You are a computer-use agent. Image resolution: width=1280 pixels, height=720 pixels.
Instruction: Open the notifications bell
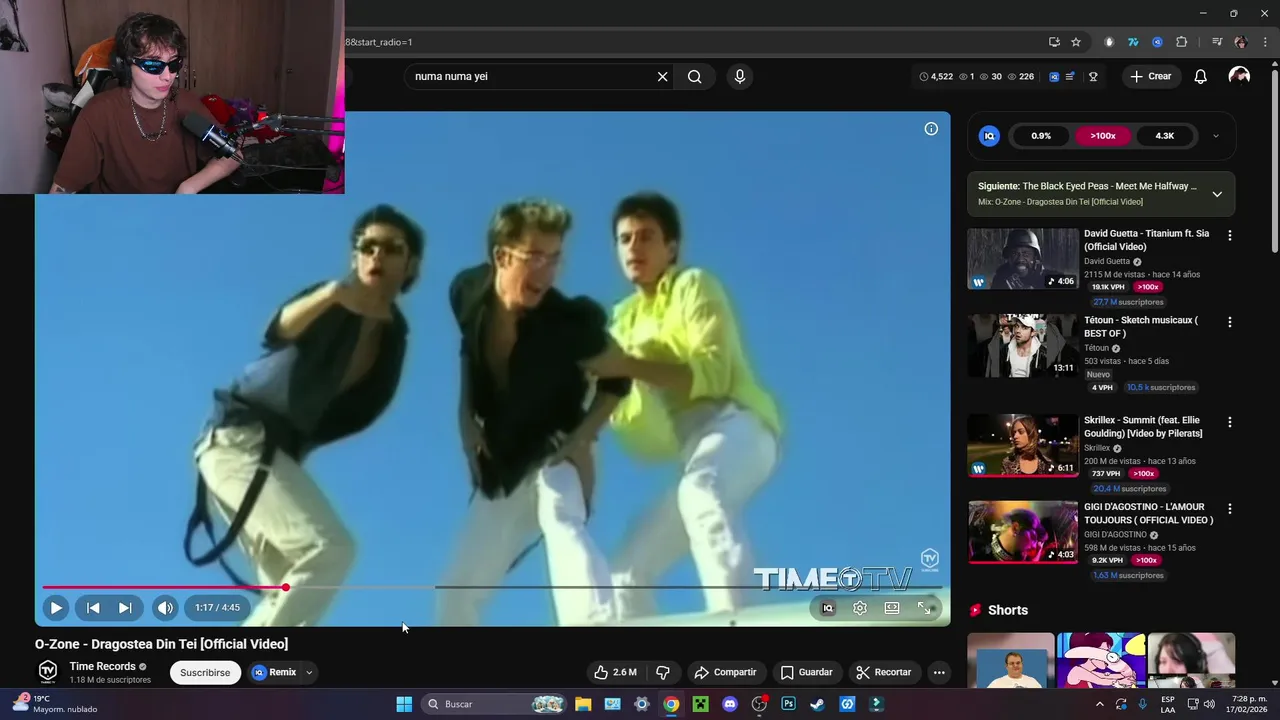click(x=1201, y=76)
